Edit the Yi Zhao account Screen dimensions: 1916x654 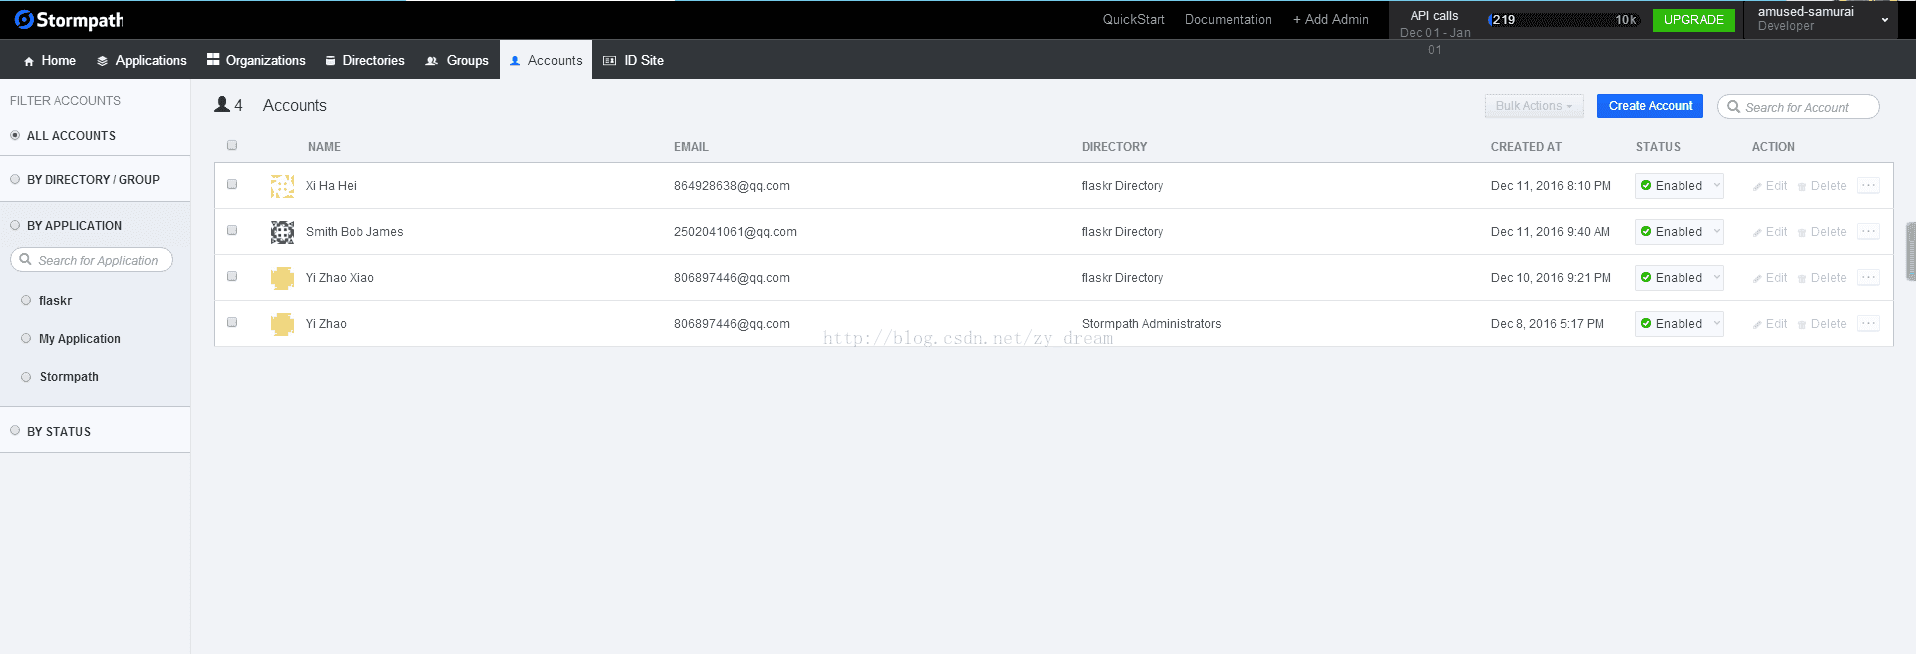(1770, 324)
